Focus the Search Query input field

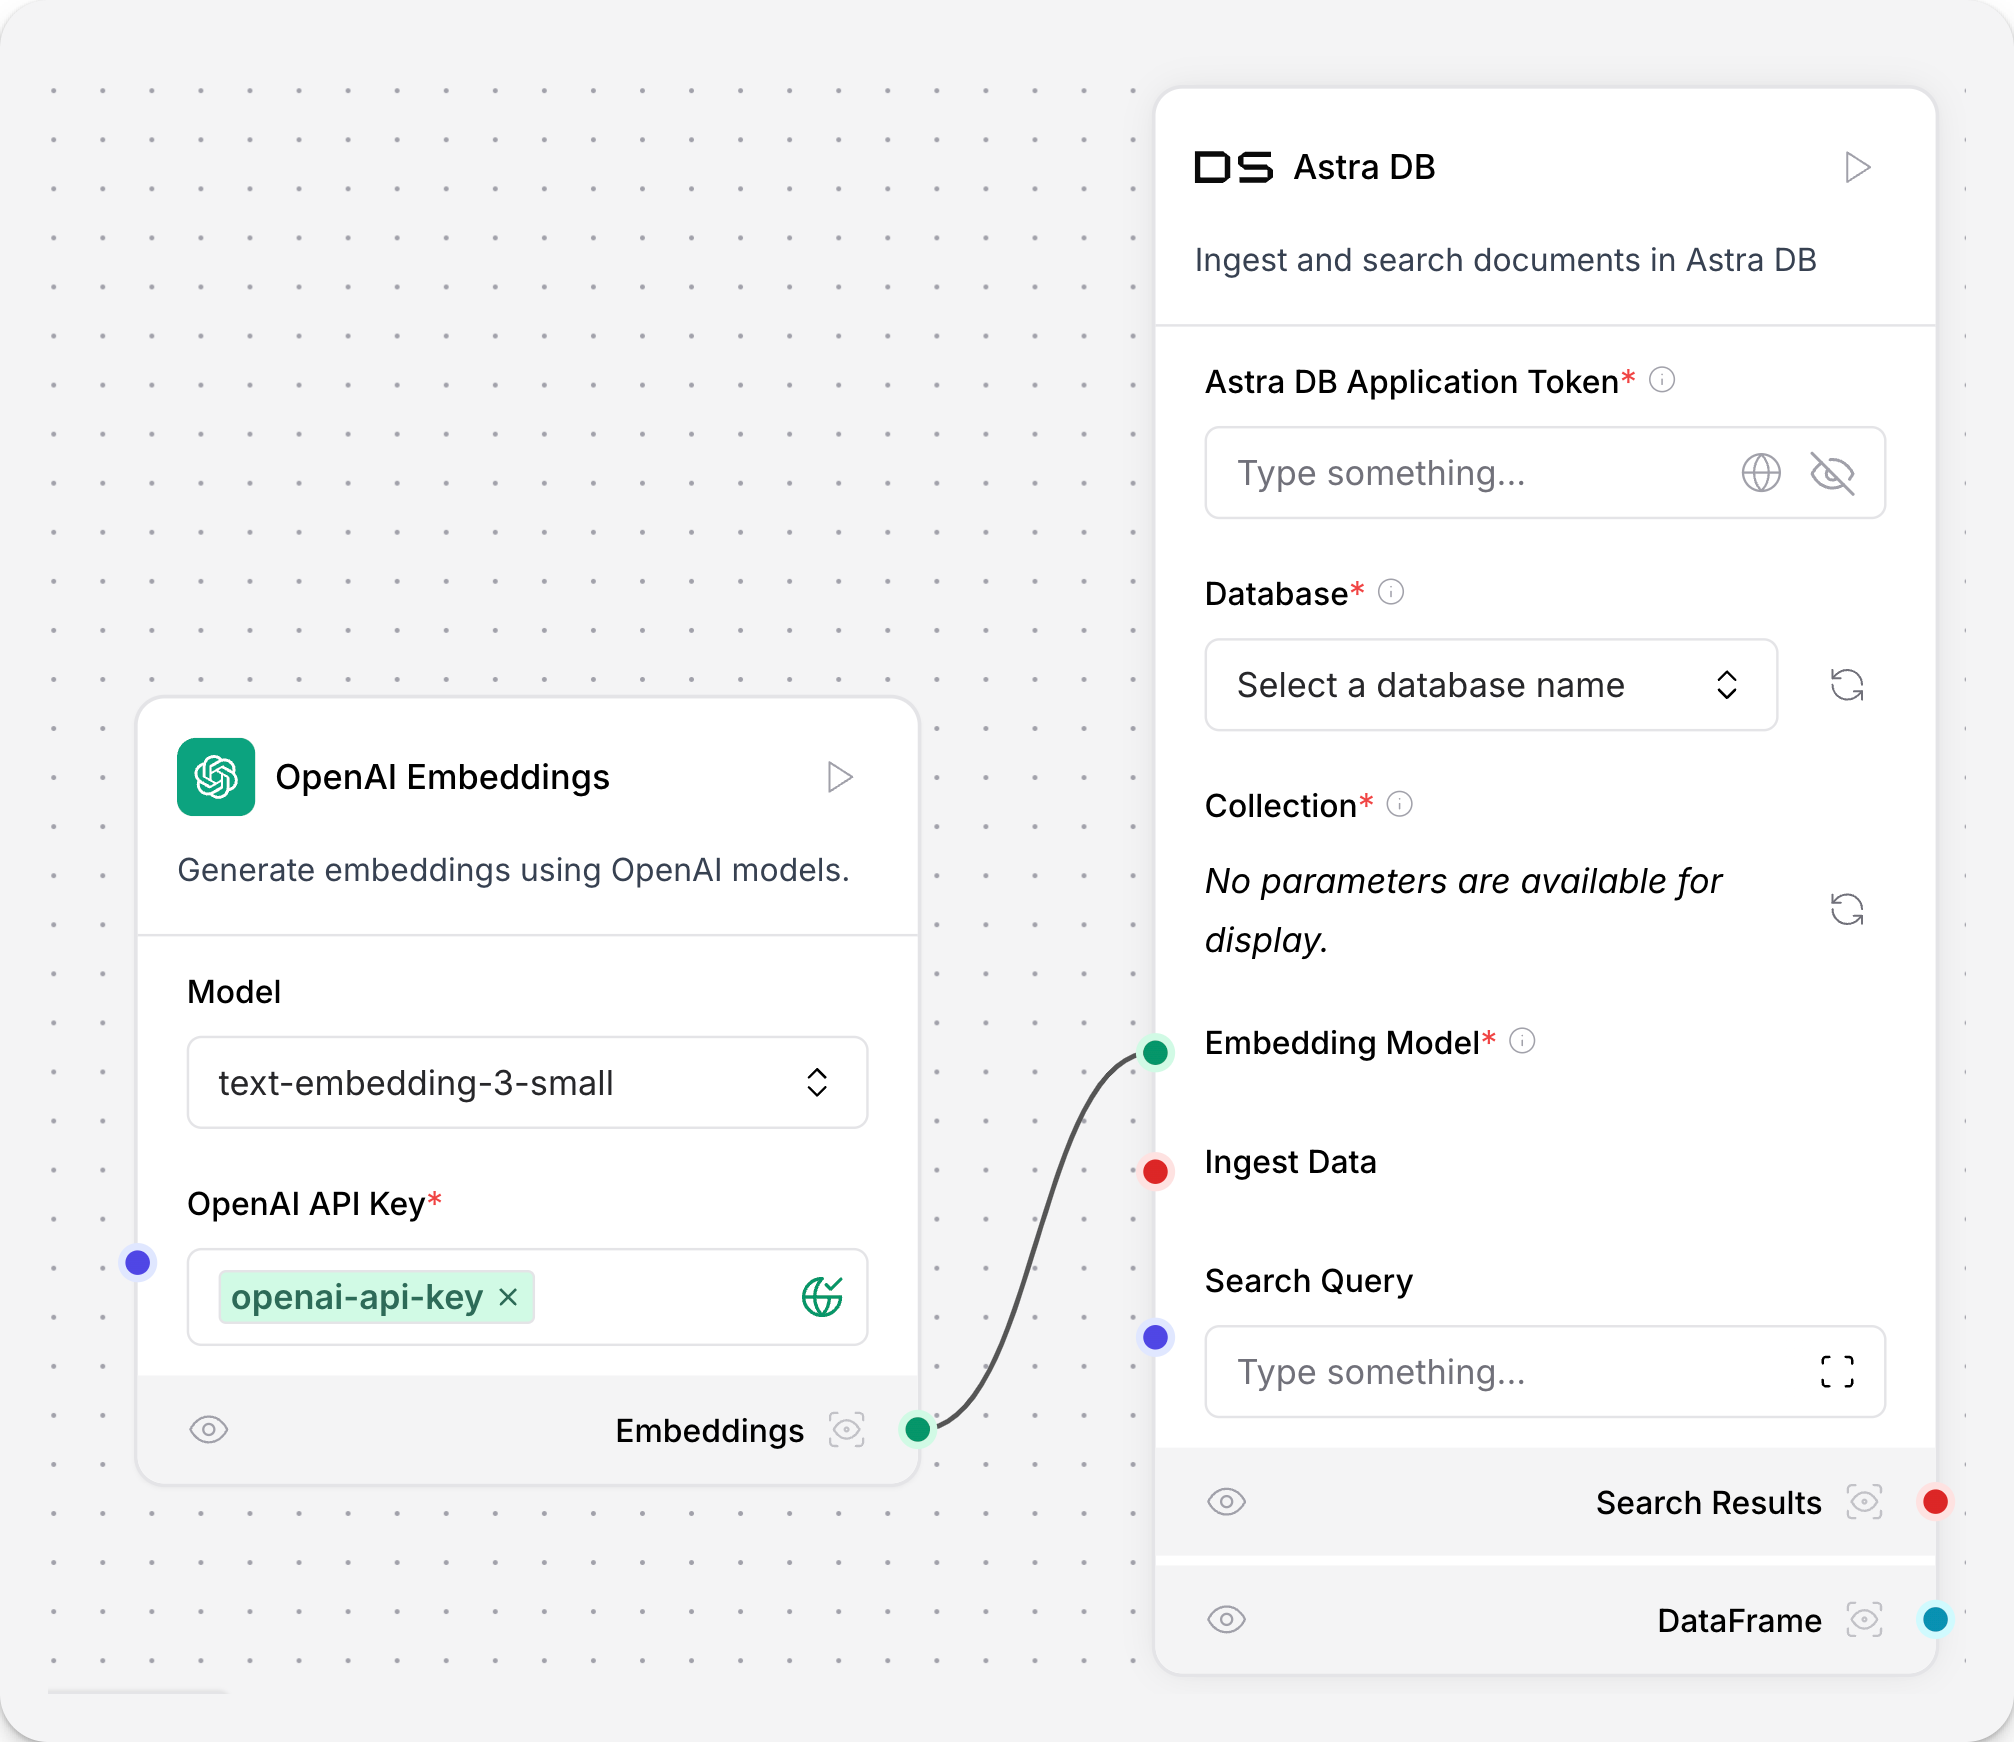1545,1372
